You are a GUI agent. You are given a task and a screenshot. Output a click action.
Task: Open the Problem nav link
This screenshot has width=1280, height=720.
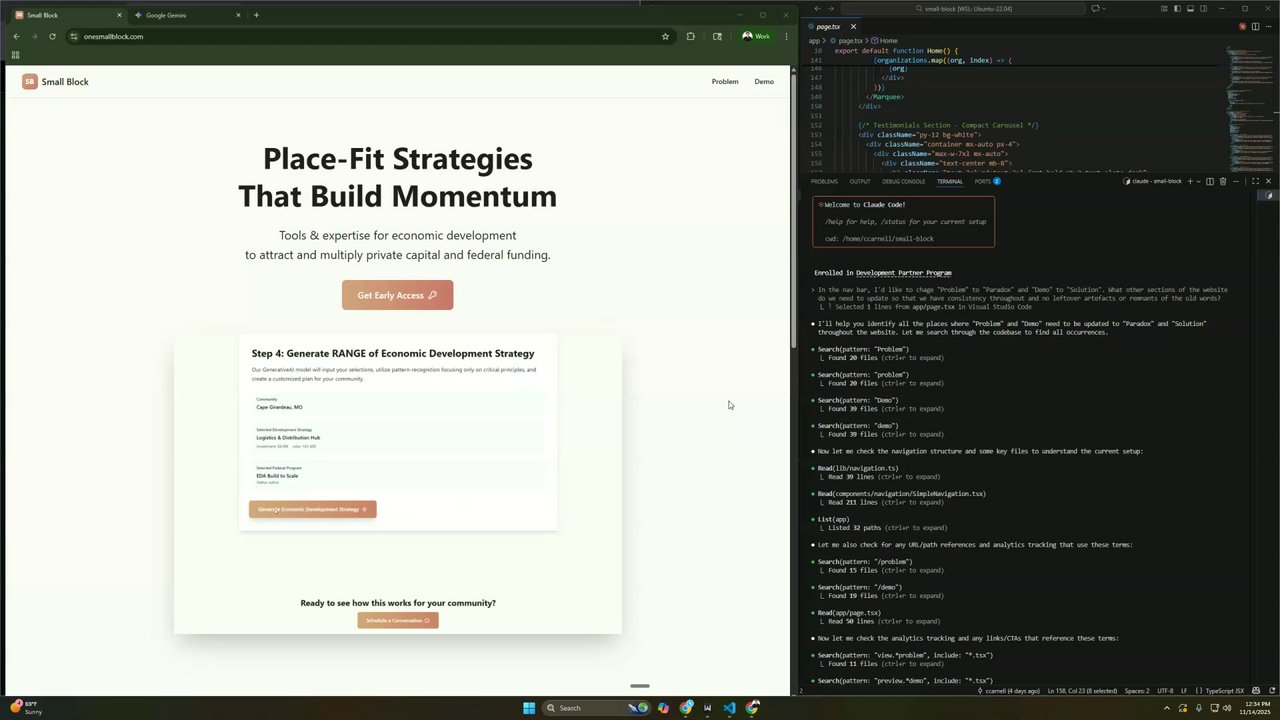pos(725,82)
